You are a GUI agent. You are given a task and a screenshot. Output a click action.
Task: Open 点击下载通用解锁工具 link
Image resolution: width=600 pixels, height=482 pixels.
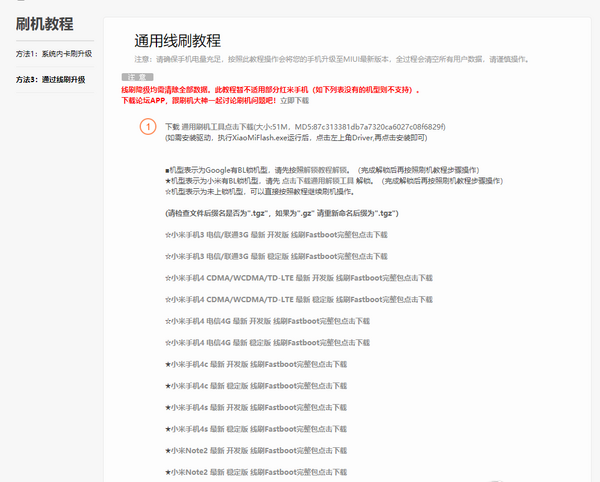coord(318,181)
